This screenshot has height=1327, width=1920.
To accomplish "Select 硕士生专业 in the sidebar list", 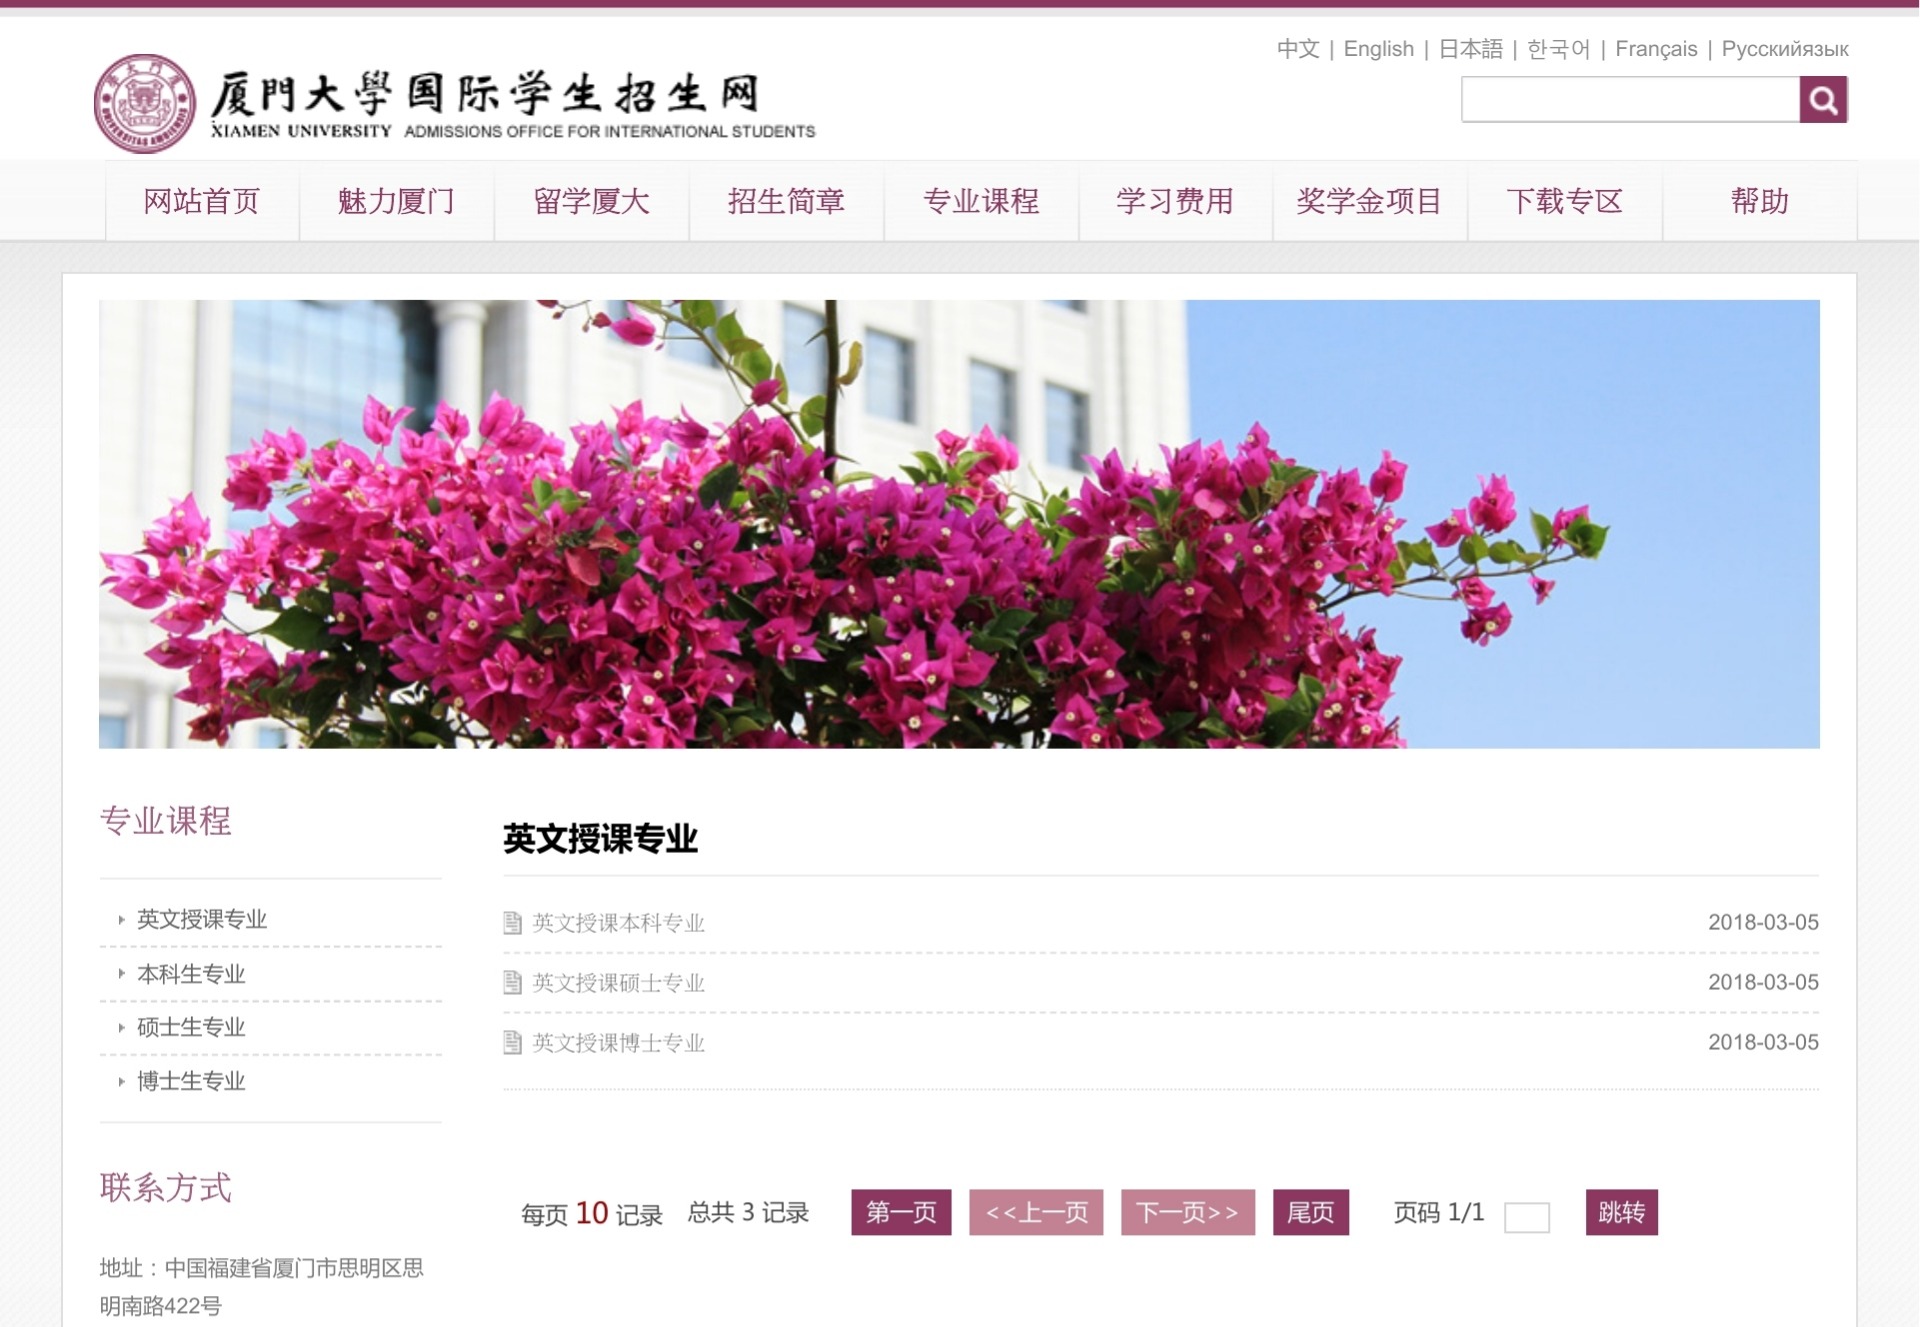I will click(x=191, y=1027).
